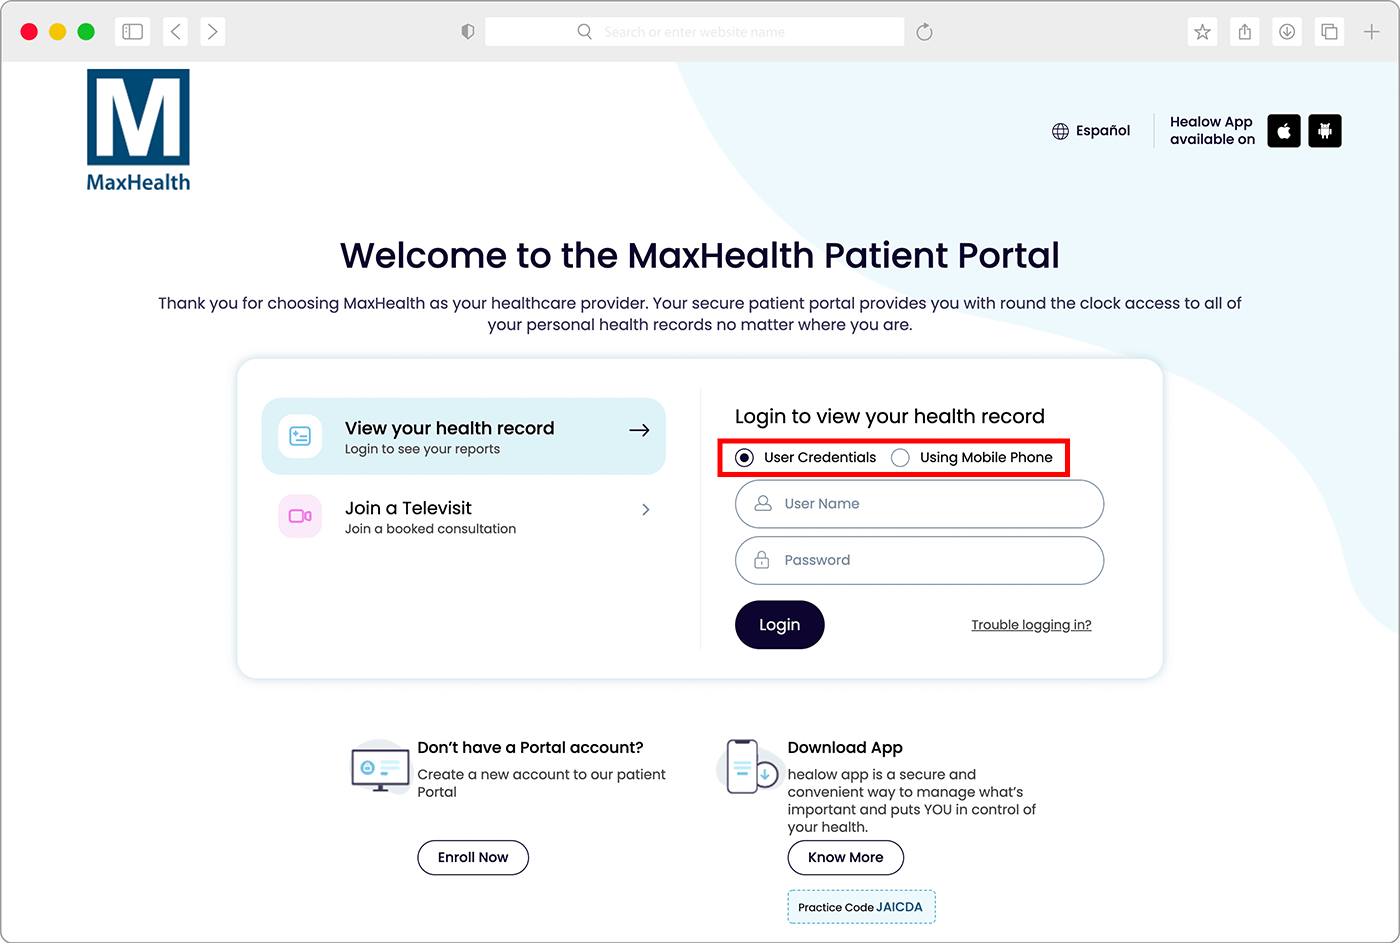Open the Trouble logging in link
Screen dimensions: 1400x943
pyautogui.click(x=1031, y=625)
